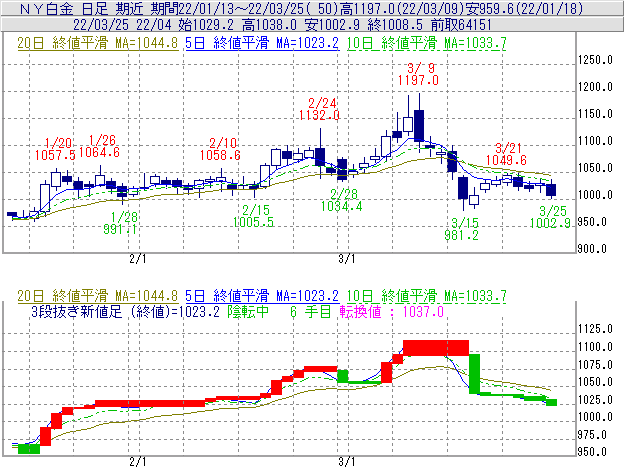This screenshot has width=624, height=475.
Task: Click the 終1008.5 closing value in header
Action: click(x=396, y=25)
